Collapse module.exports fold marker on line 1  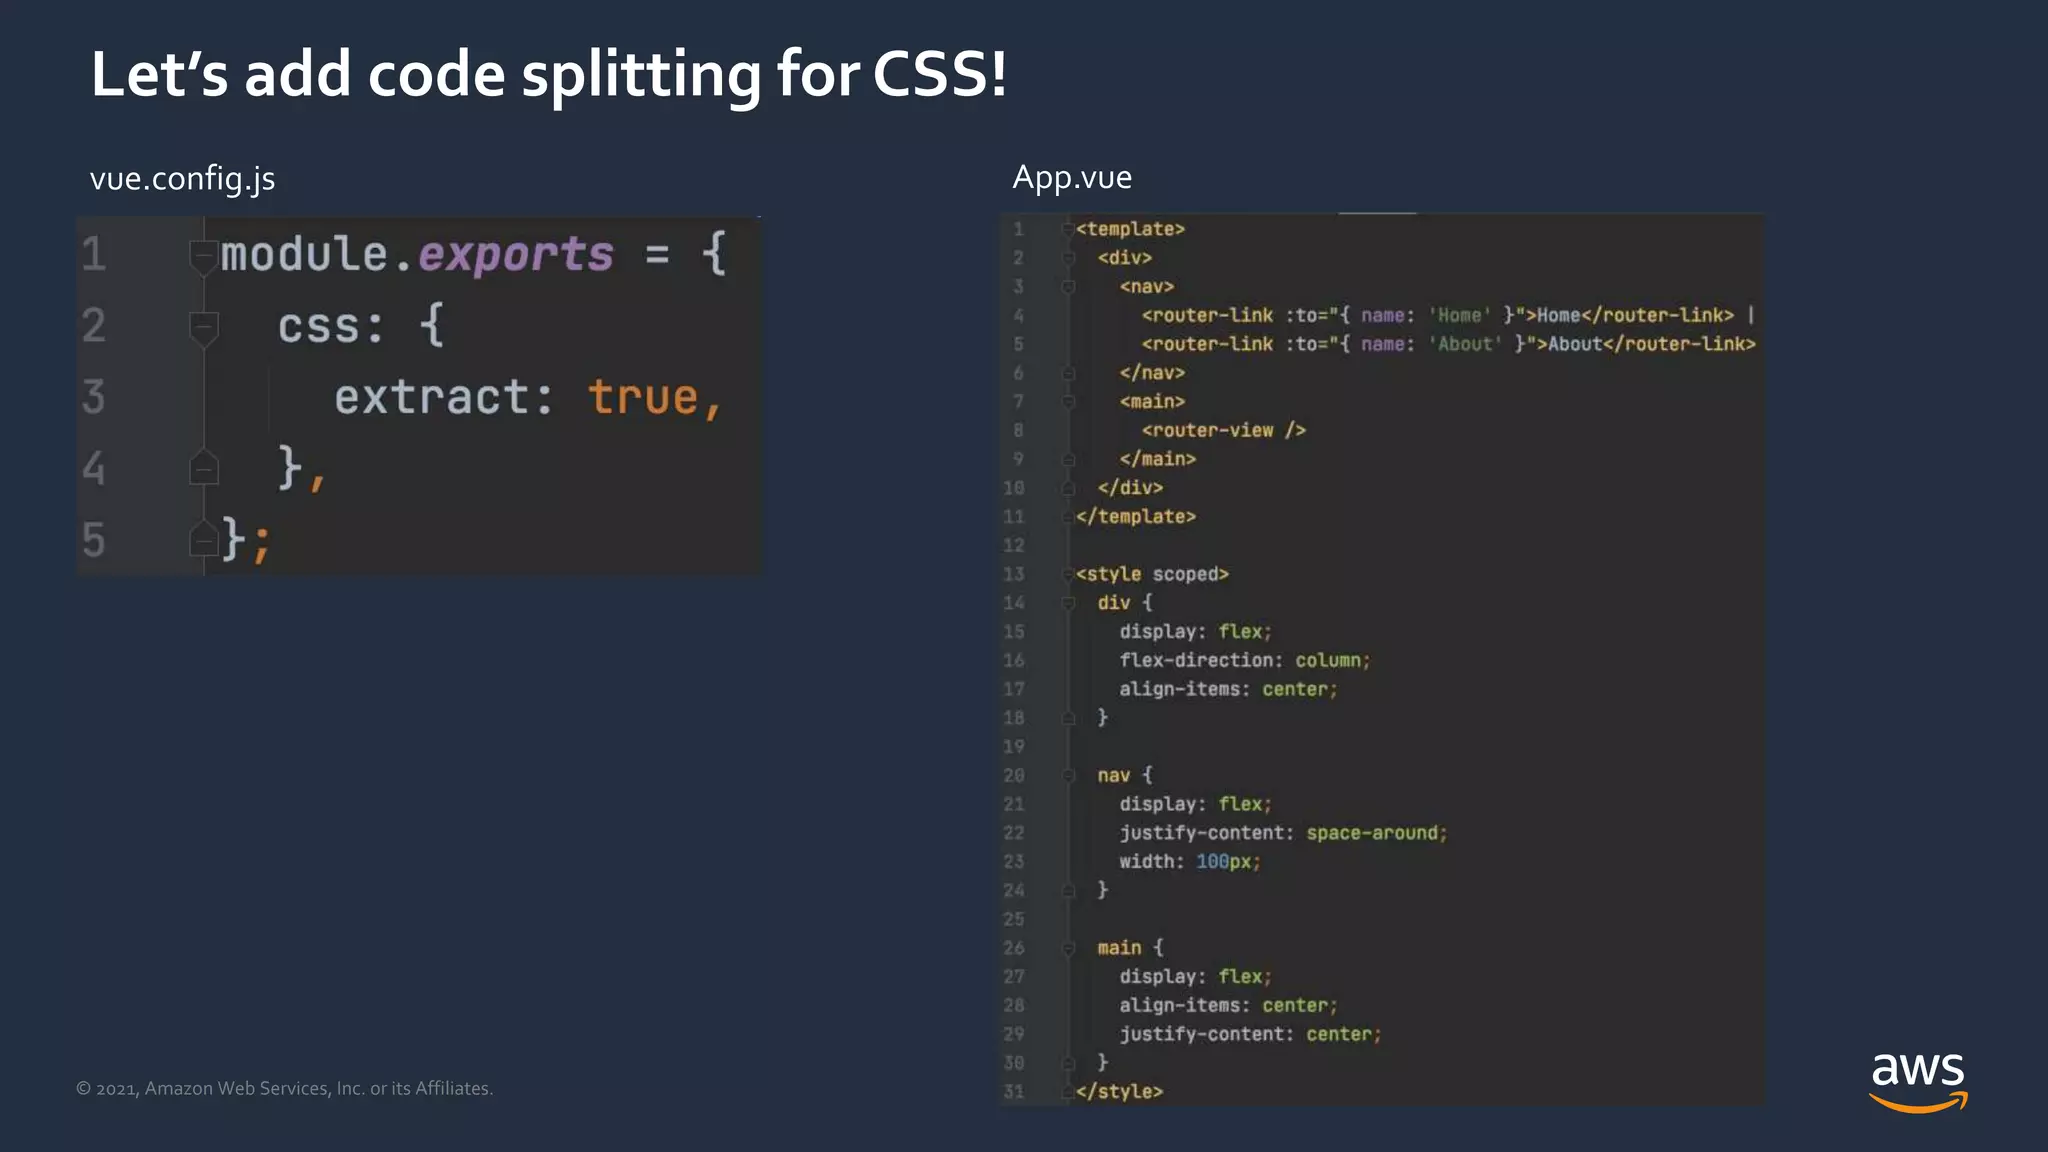click(204, 256)
